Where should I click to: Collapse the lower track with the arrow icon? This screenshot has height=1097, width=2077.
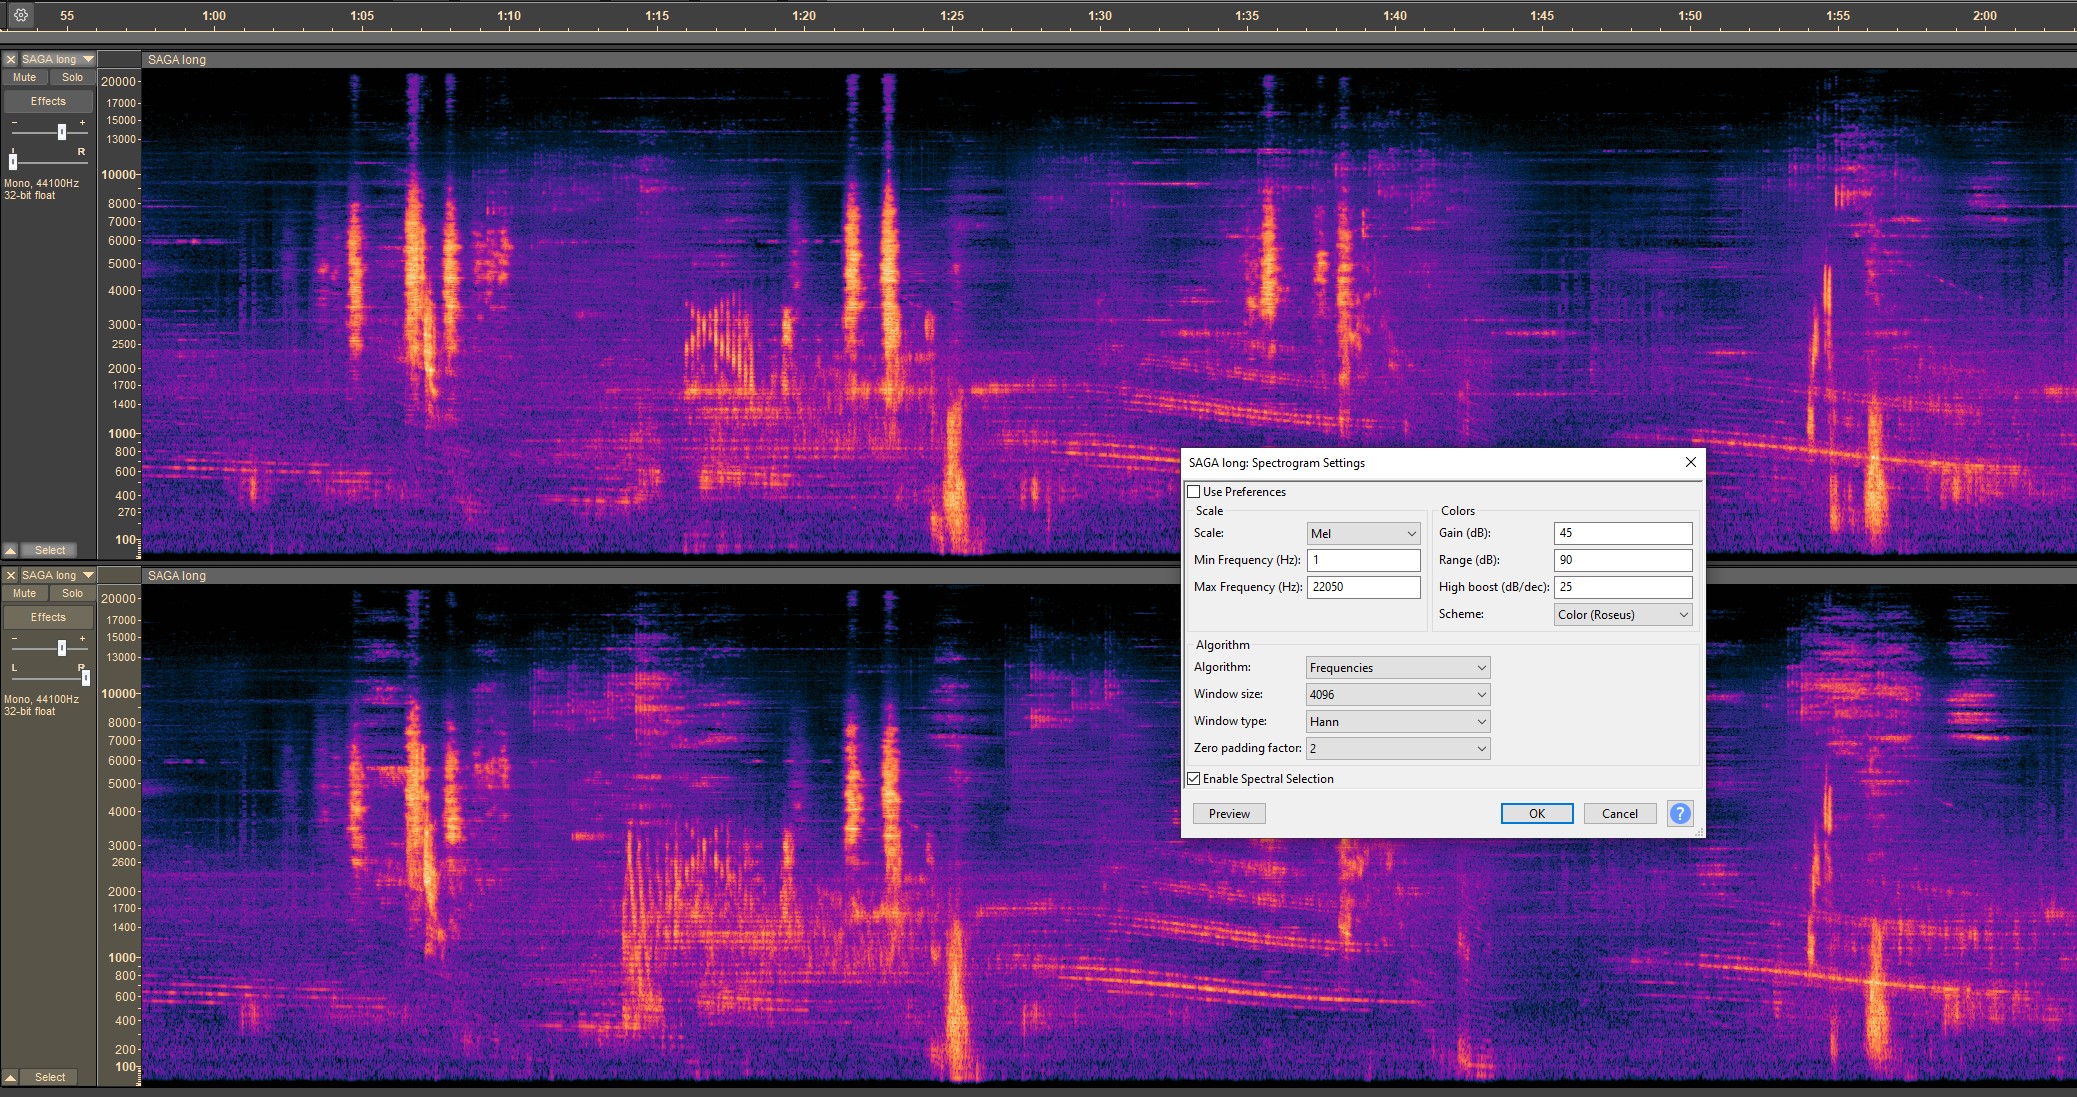tap(10, 1077)
